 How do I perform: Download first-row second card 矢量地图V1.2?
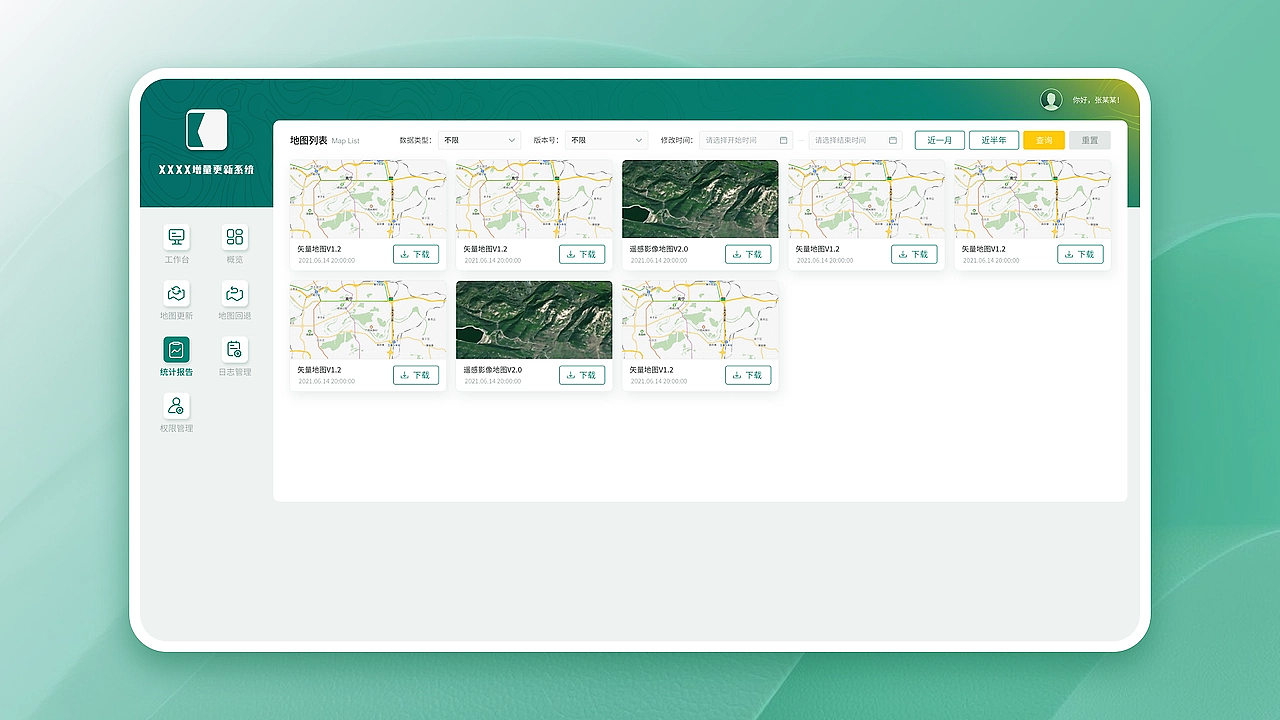[x=582, y=254]
